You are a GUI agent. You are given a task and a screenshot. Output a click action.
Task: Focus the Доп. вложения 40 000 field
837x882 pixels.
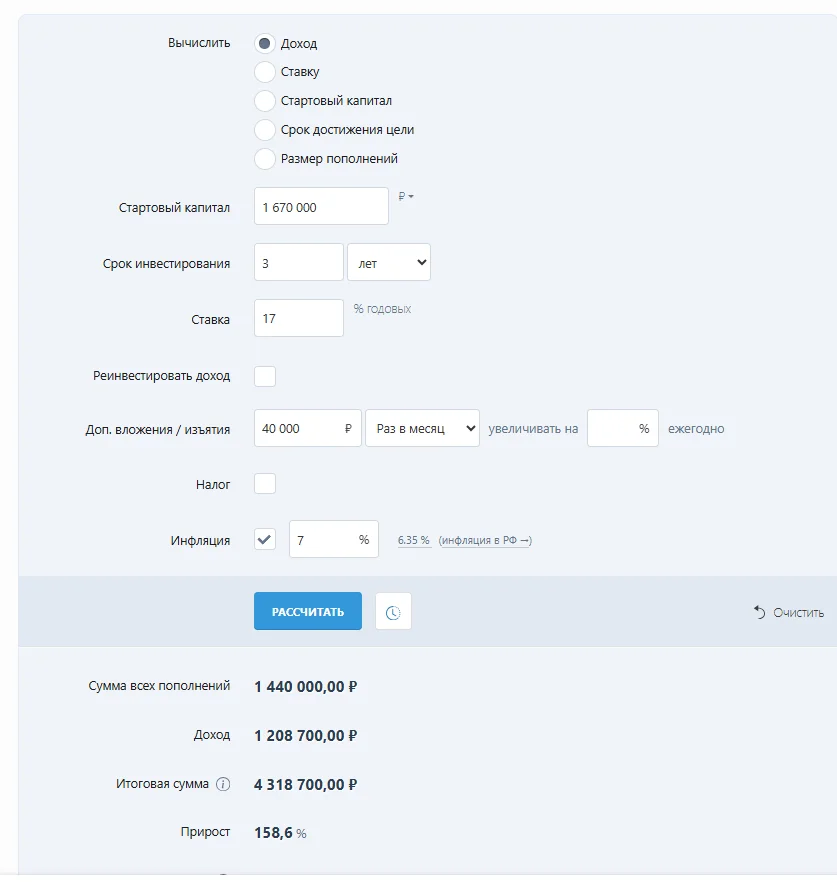[308, 428]
